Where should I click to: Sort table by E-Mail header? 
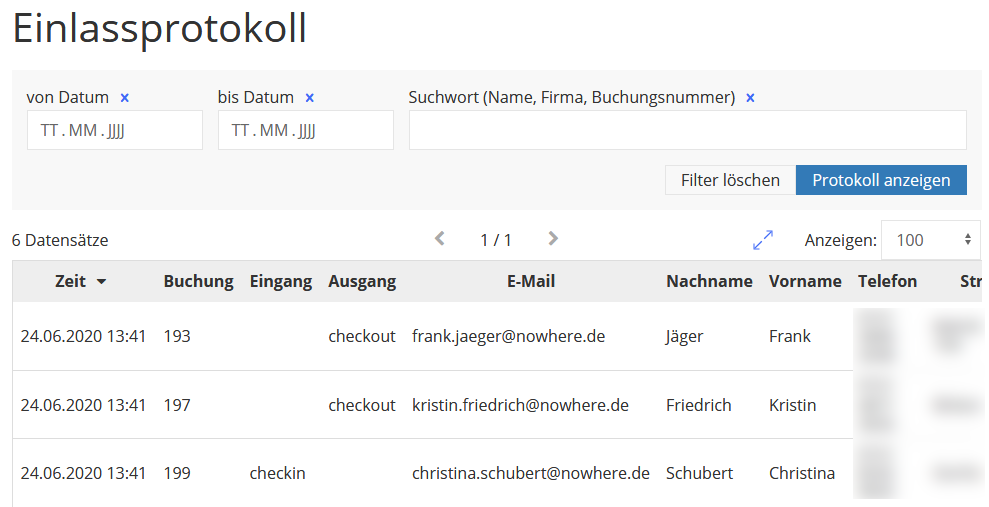[530, 282]
